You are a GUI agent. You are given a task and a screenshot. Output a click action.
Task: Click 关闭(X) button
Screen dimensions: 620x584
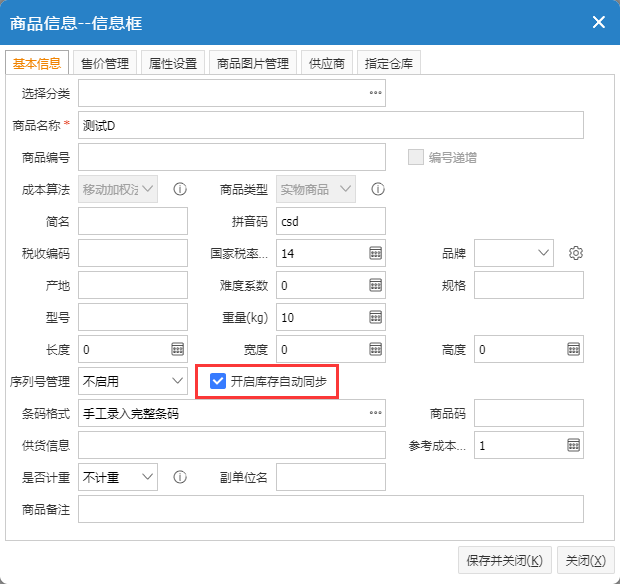[x=586, y=560]
